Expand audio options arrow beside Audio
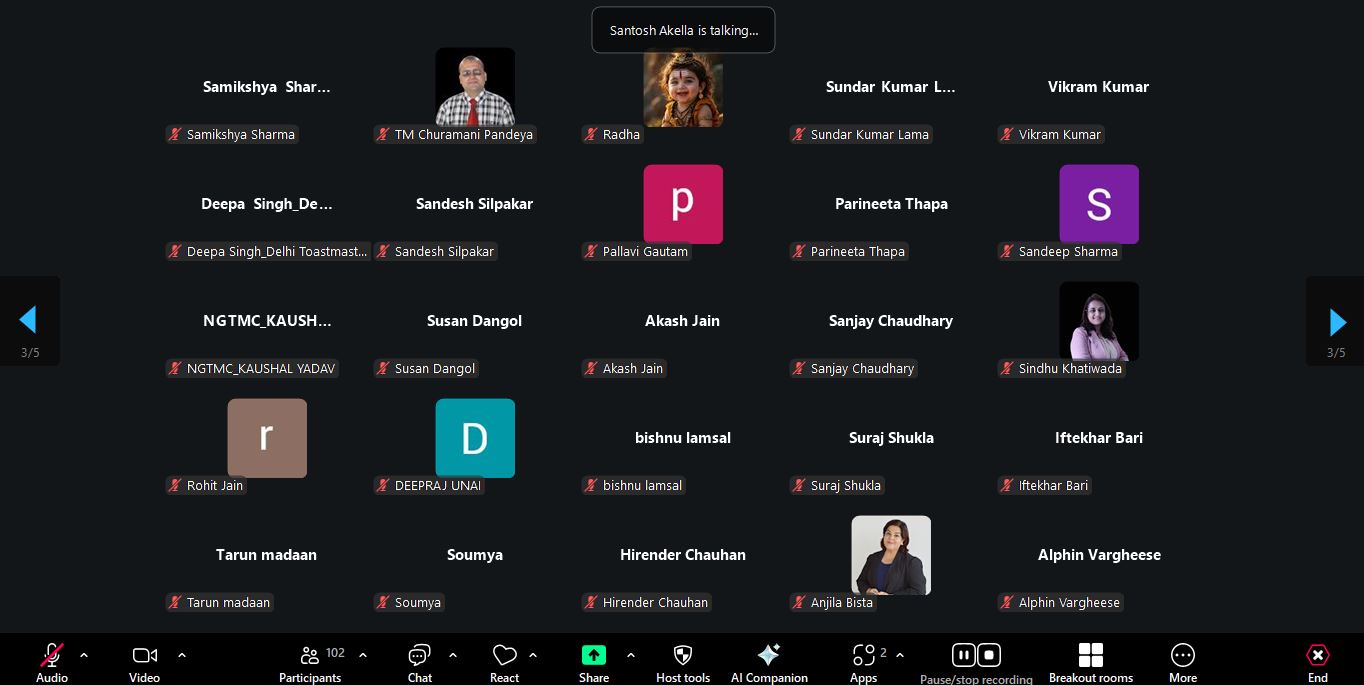This screenshot has height=685, width=1364. 84,655
